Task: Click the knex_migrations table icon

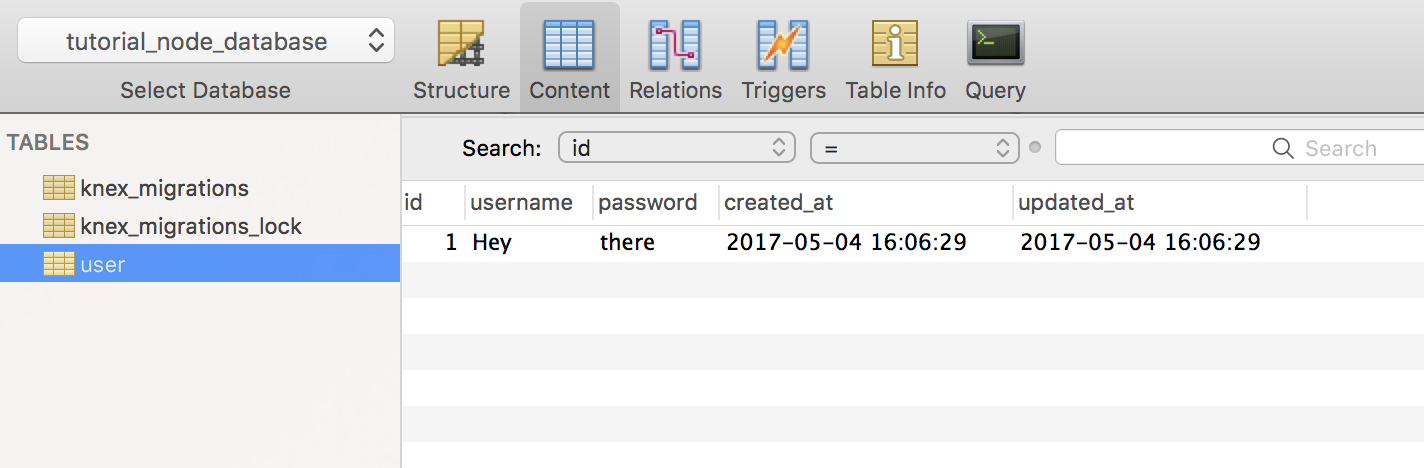Action: [x=59, y=187]
